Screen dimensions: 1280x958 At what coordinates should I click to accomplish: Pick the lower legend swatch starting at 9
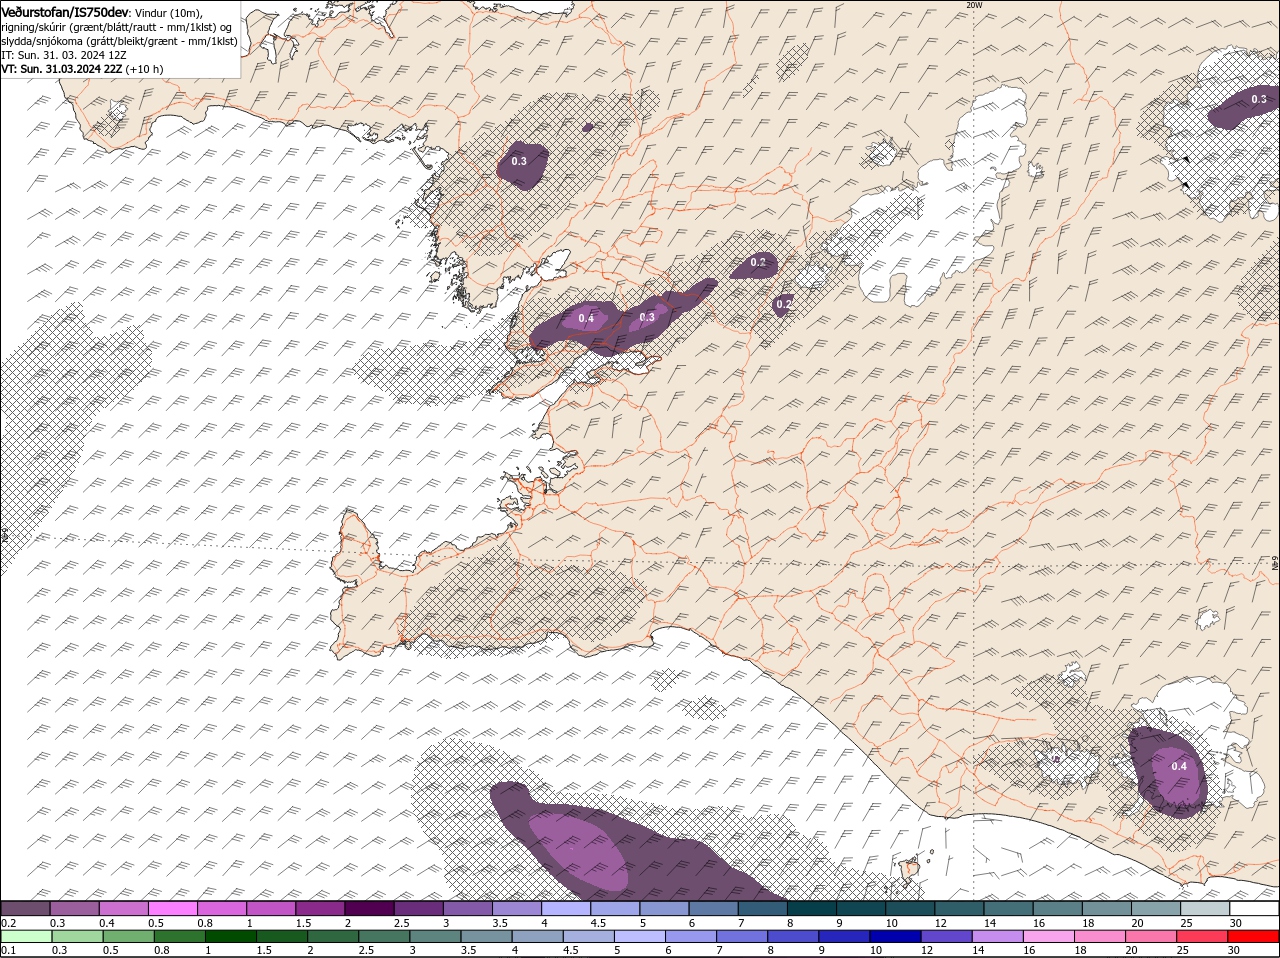pyautogui.click(x=845, y=936)
